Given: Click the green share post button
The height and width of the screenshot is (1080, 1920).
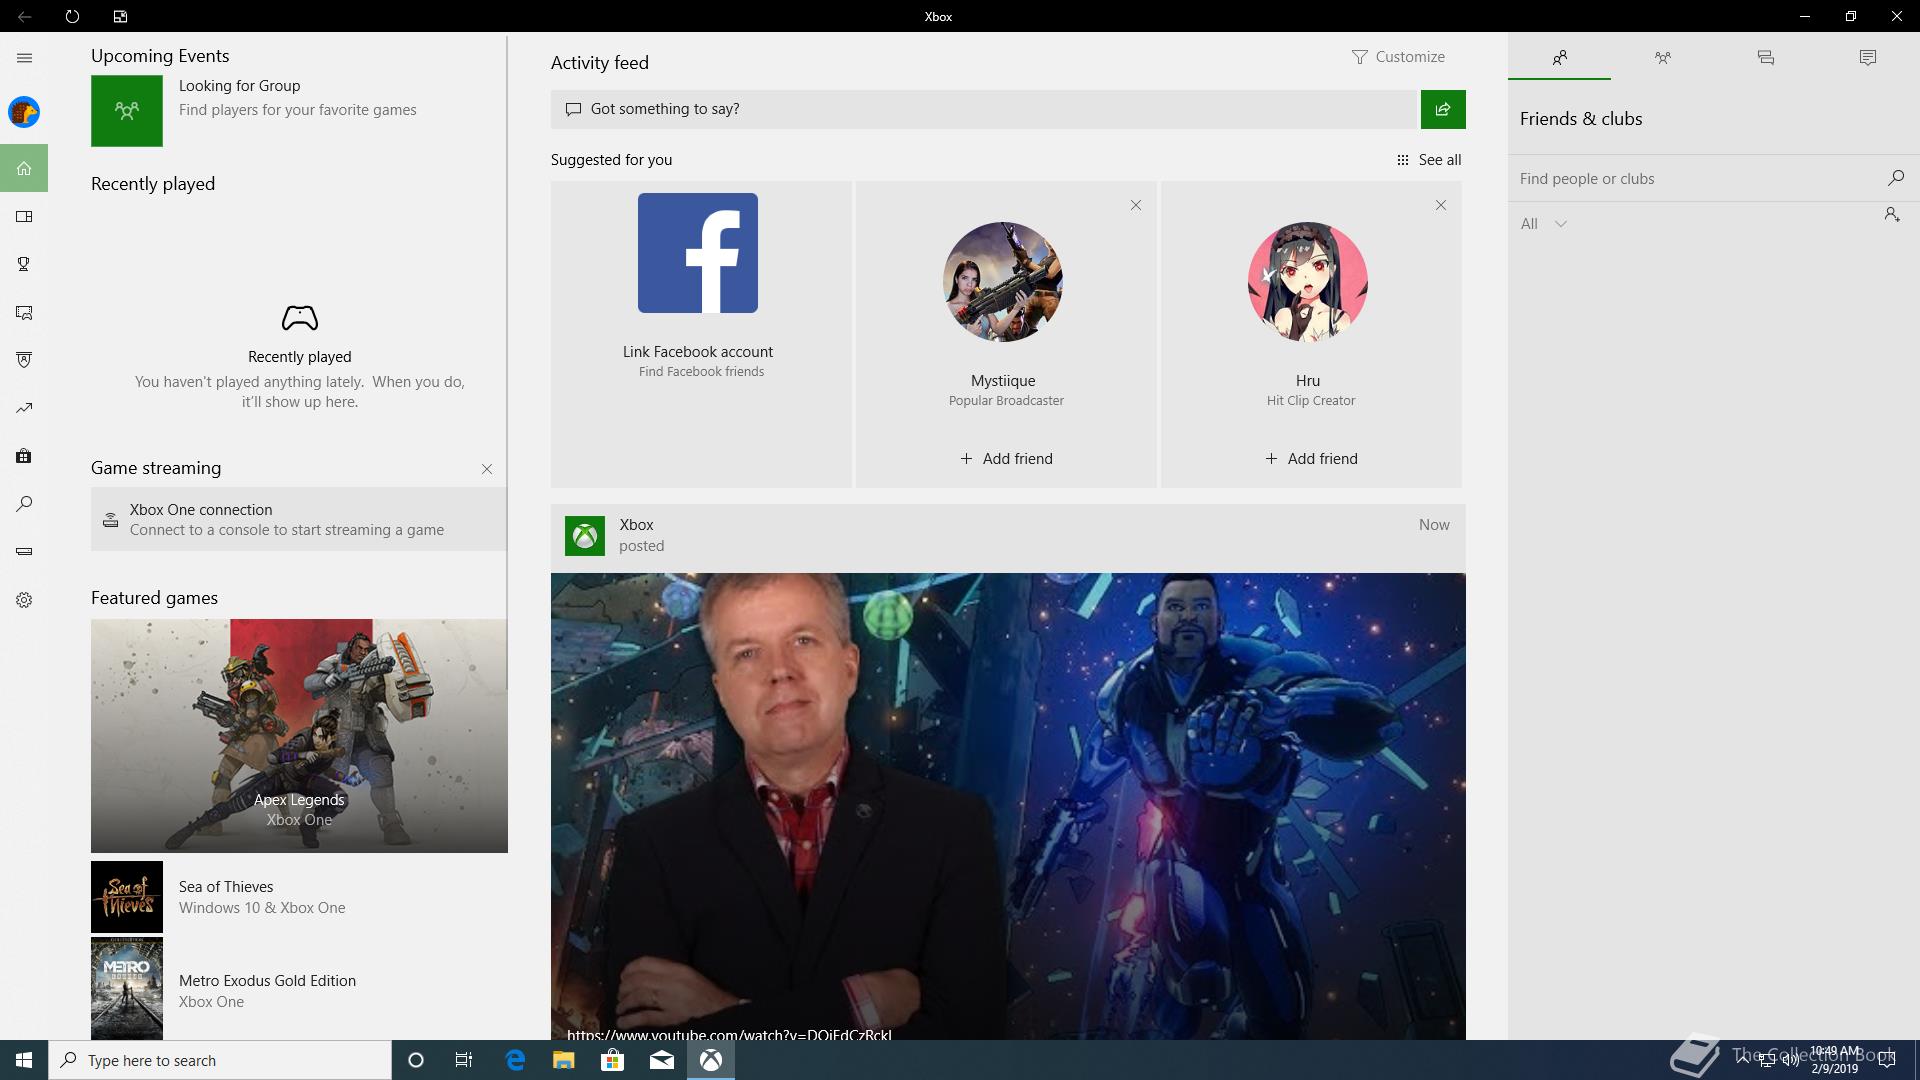Looking at the screenshot, I should point(1443,109).
